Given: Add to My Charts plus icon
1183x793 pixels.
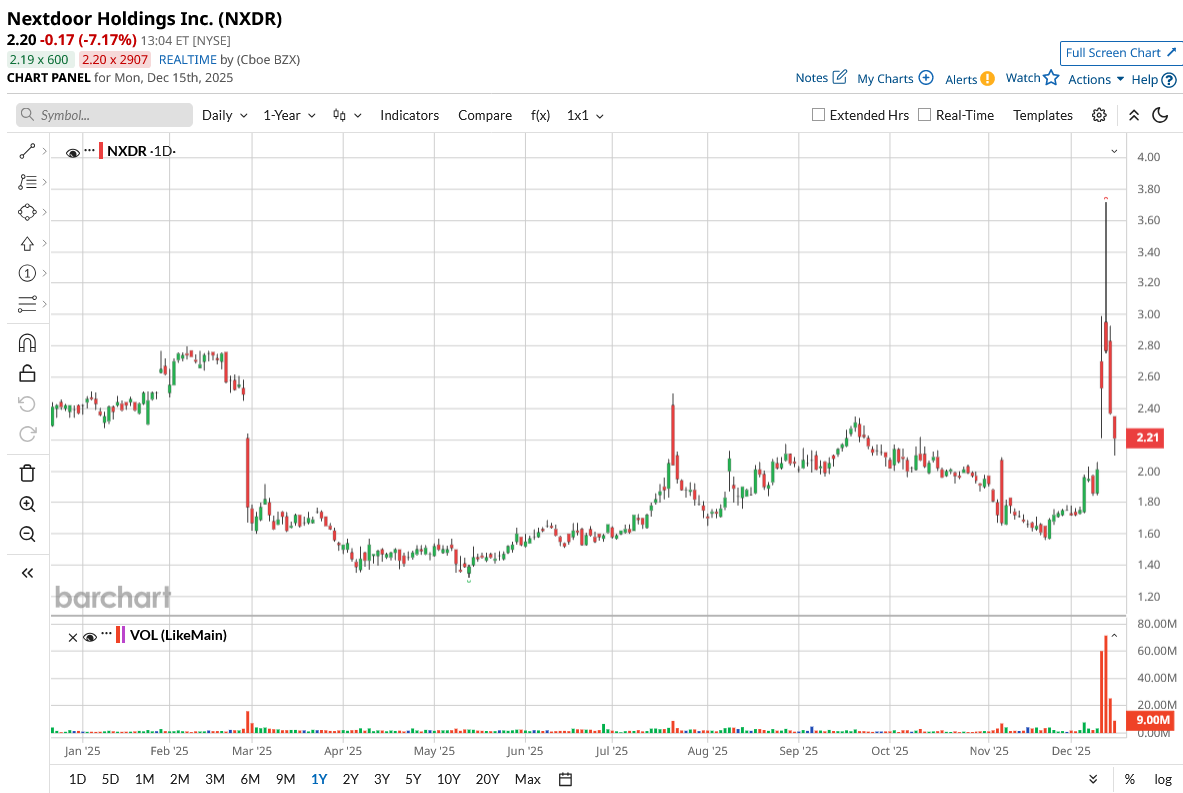Looking at the screenshot, I should coord(926,78).
